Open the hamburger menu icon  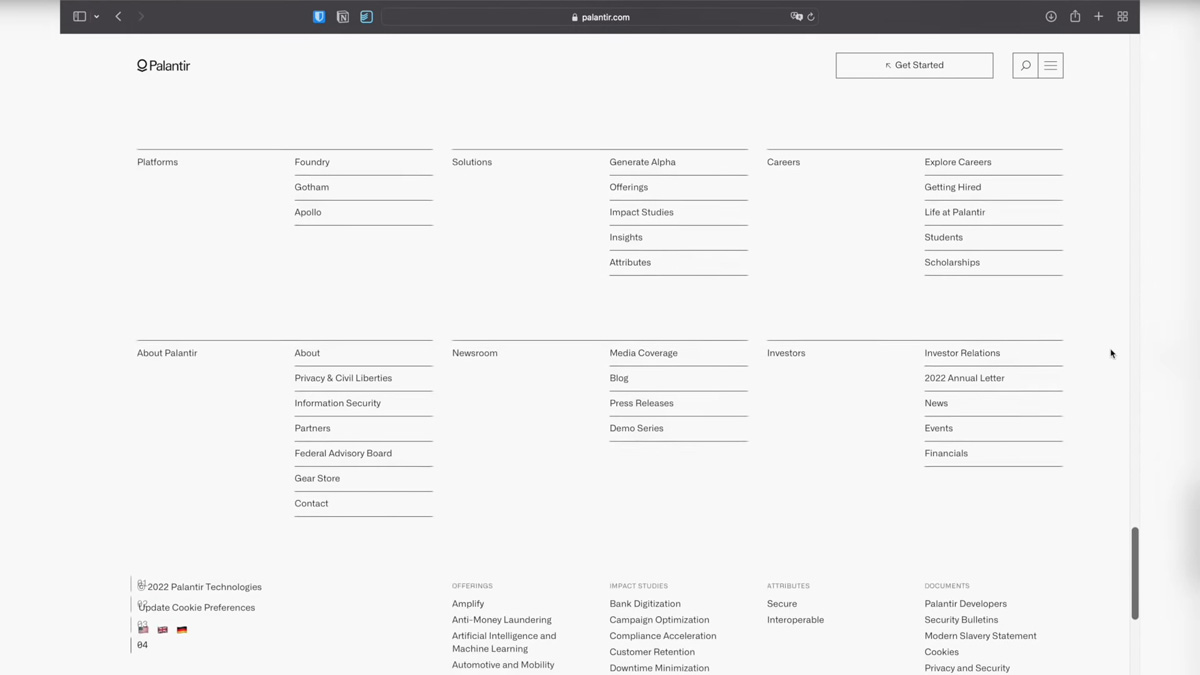1050,65
